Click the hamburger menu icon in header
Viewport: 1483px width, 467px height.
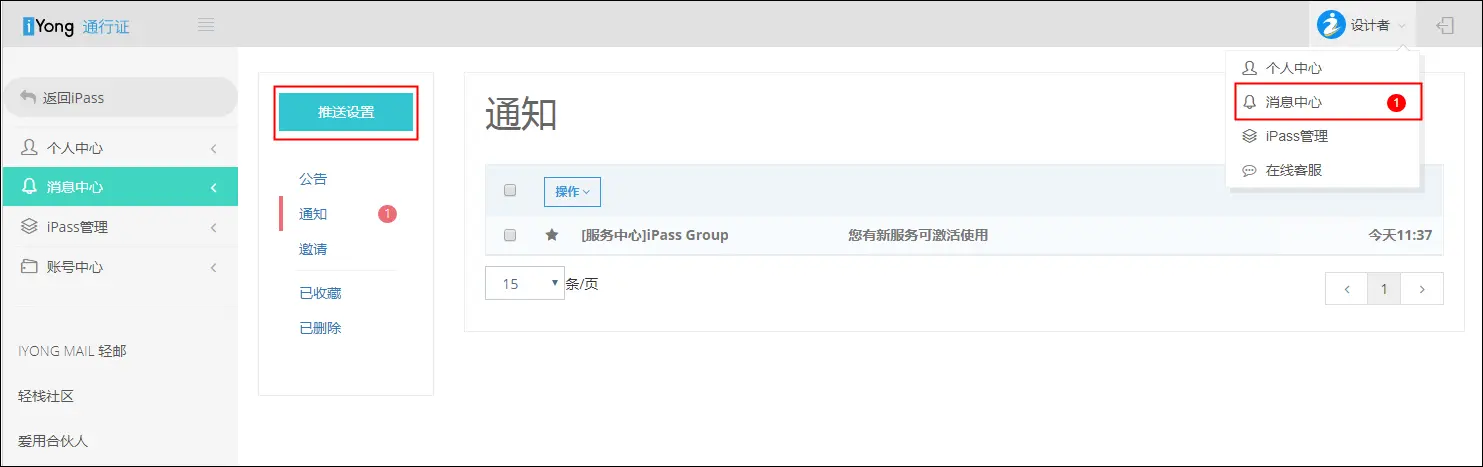click(206, 25)
